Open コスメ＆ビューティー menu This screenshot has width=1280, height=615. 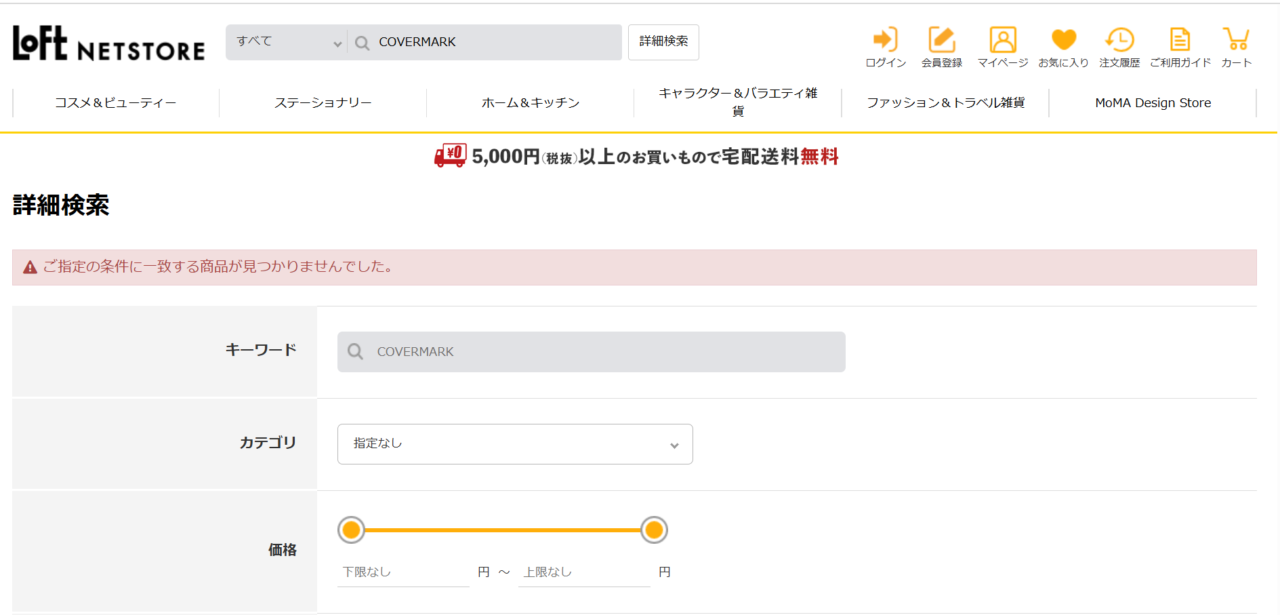[x=116, y=103]
